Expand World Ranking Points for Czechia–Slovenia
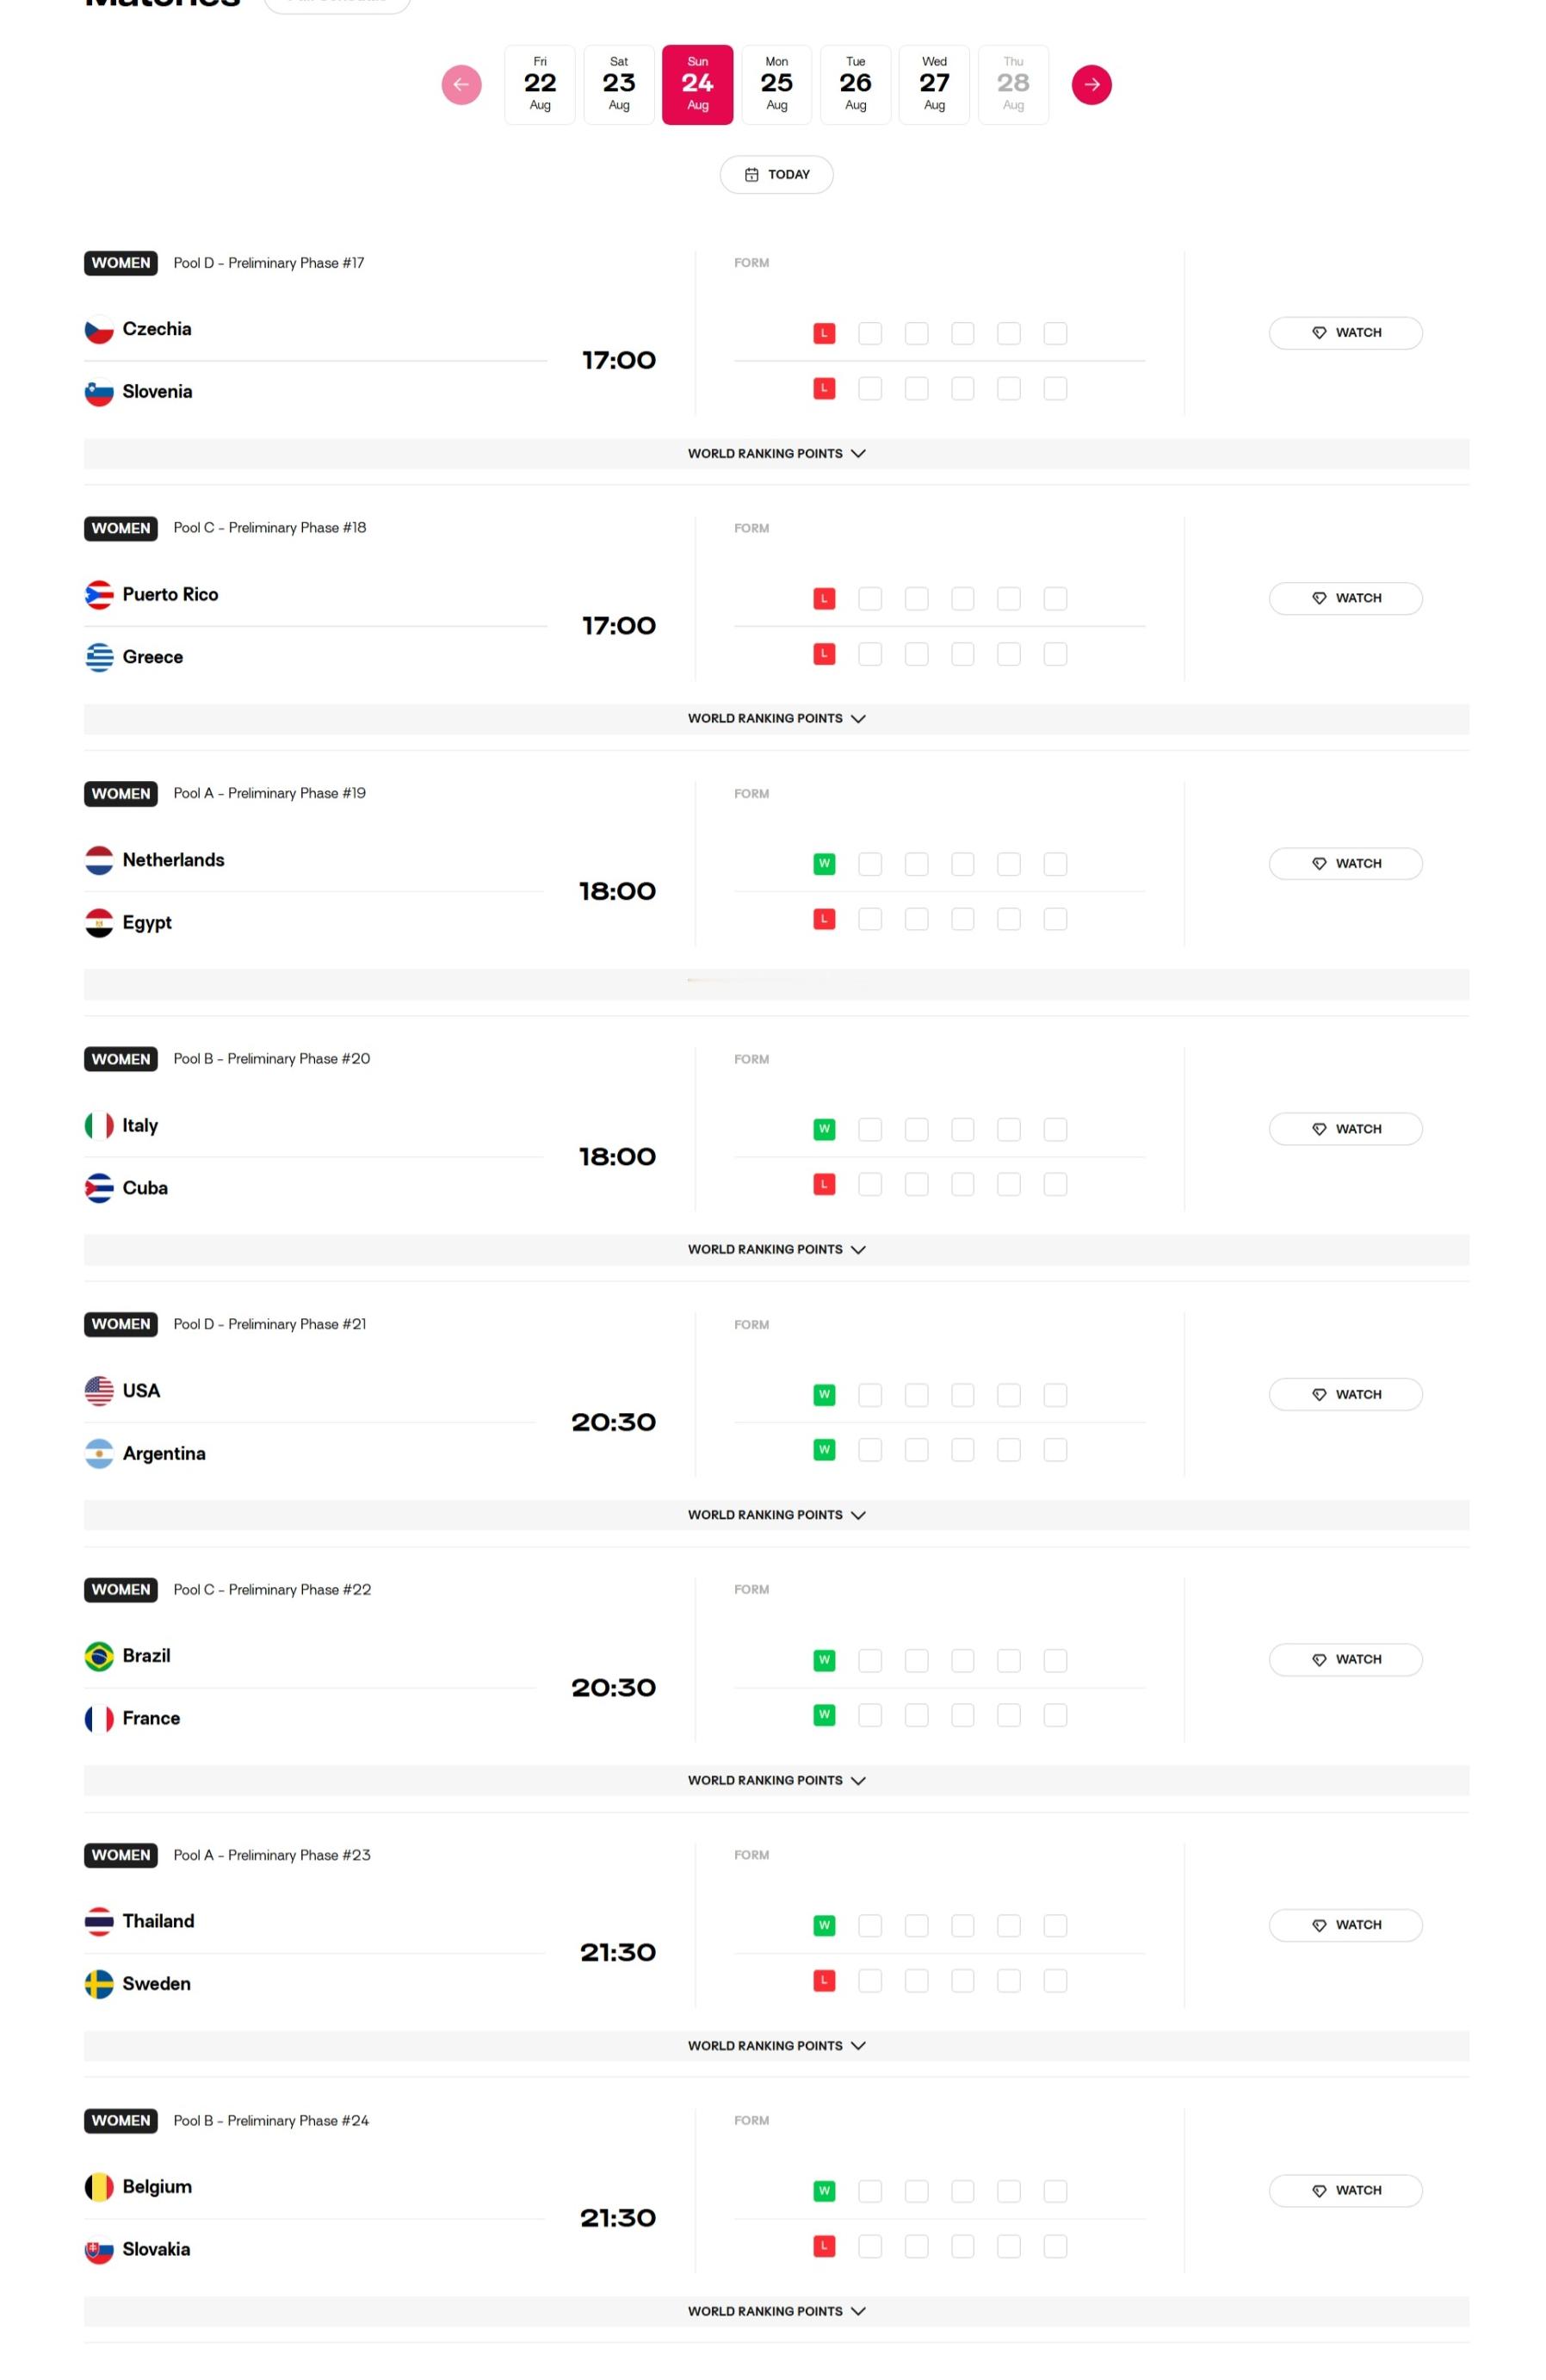The image size is (1546, 2380). coord(776,454)
